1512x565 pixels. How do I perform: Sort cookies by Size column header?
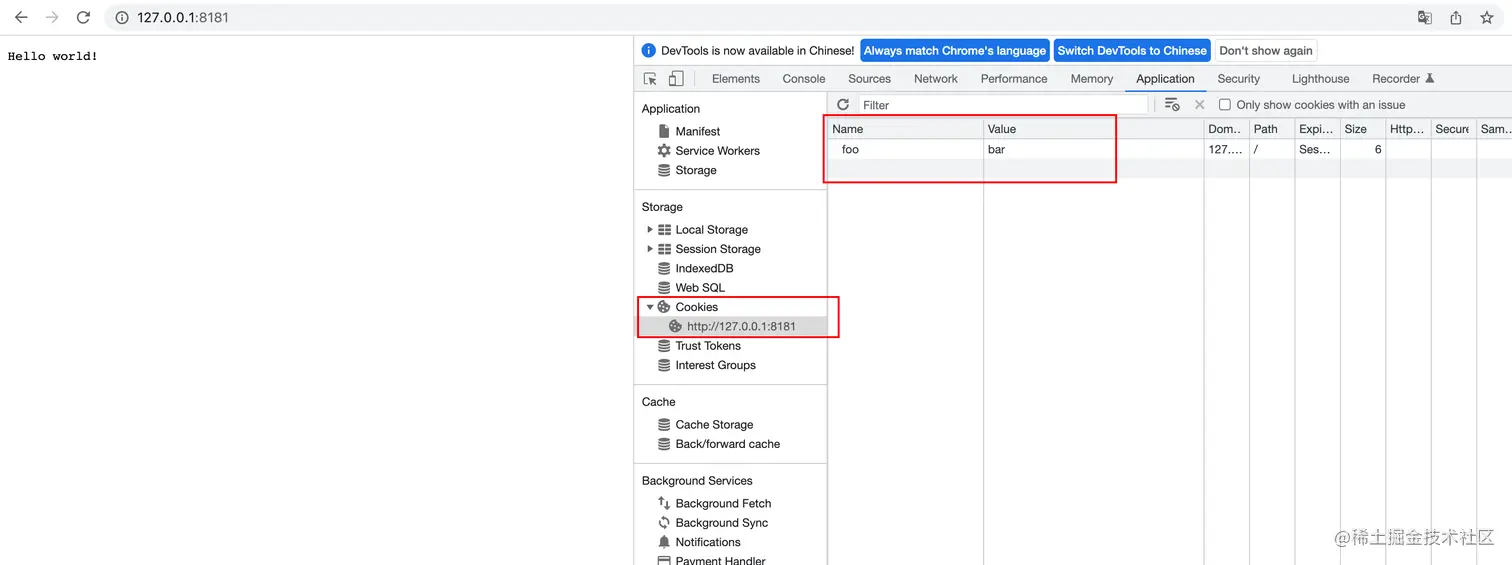click(x=1363, y=129)
